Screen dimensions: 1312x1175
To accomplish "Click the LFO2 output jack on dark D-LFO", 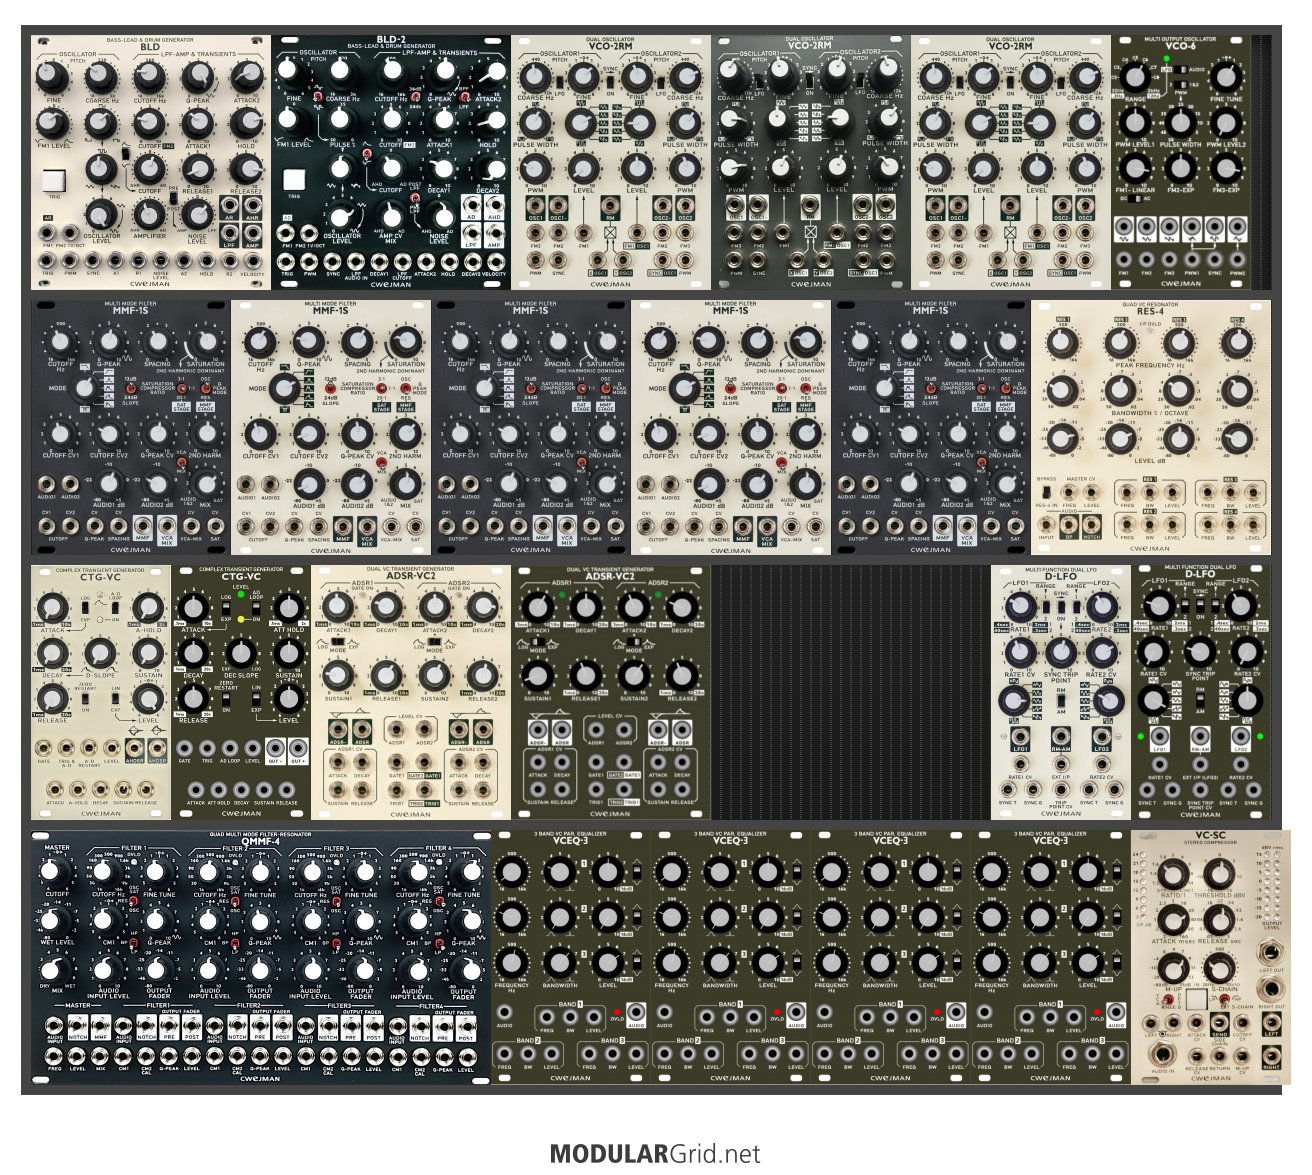I will [1241, 736].
